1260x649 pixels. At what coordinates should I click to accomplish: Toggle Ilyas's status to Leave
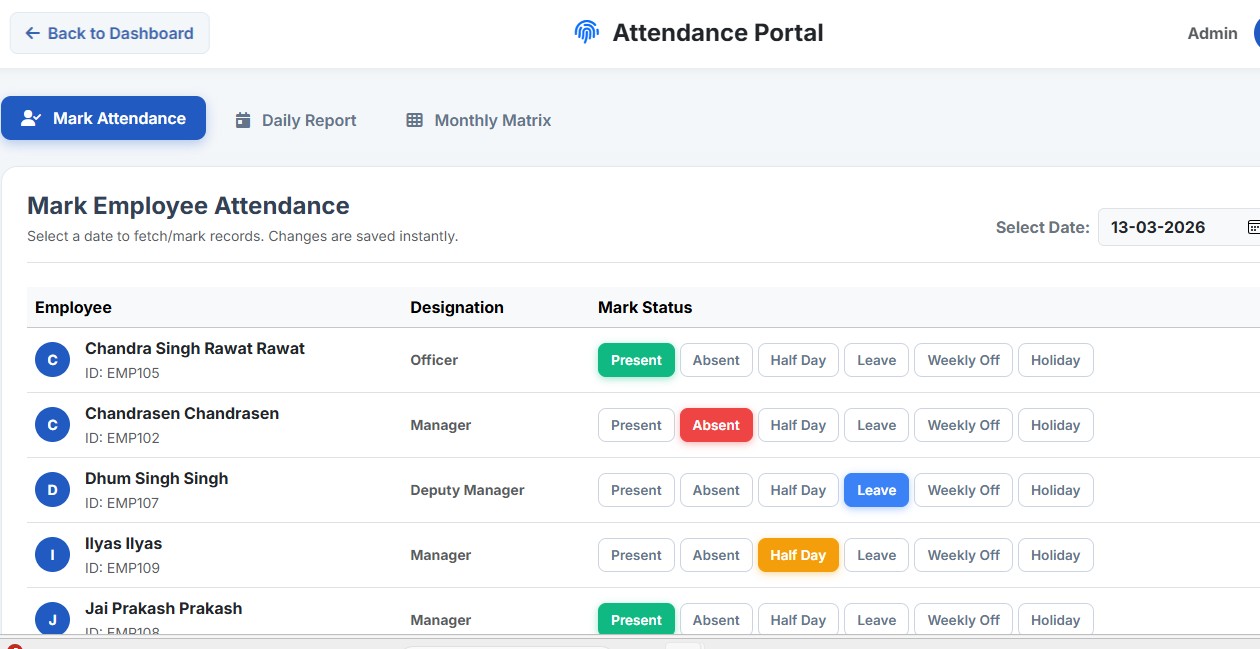[x=876, y=554]
